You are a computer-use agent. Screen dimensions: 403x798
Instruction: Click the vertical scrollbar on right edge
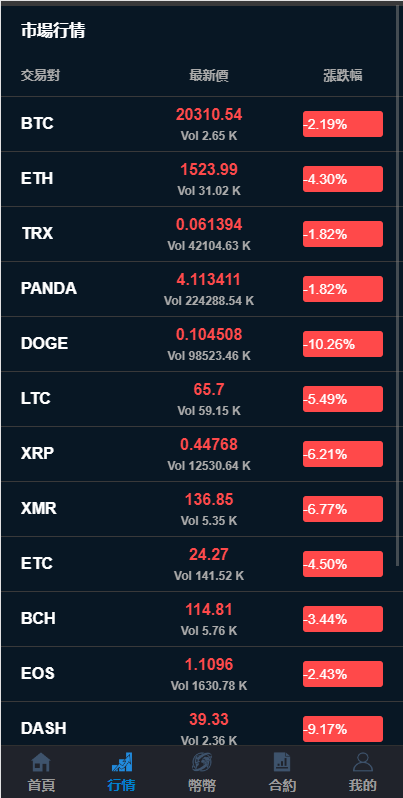[x=398, y=285]
